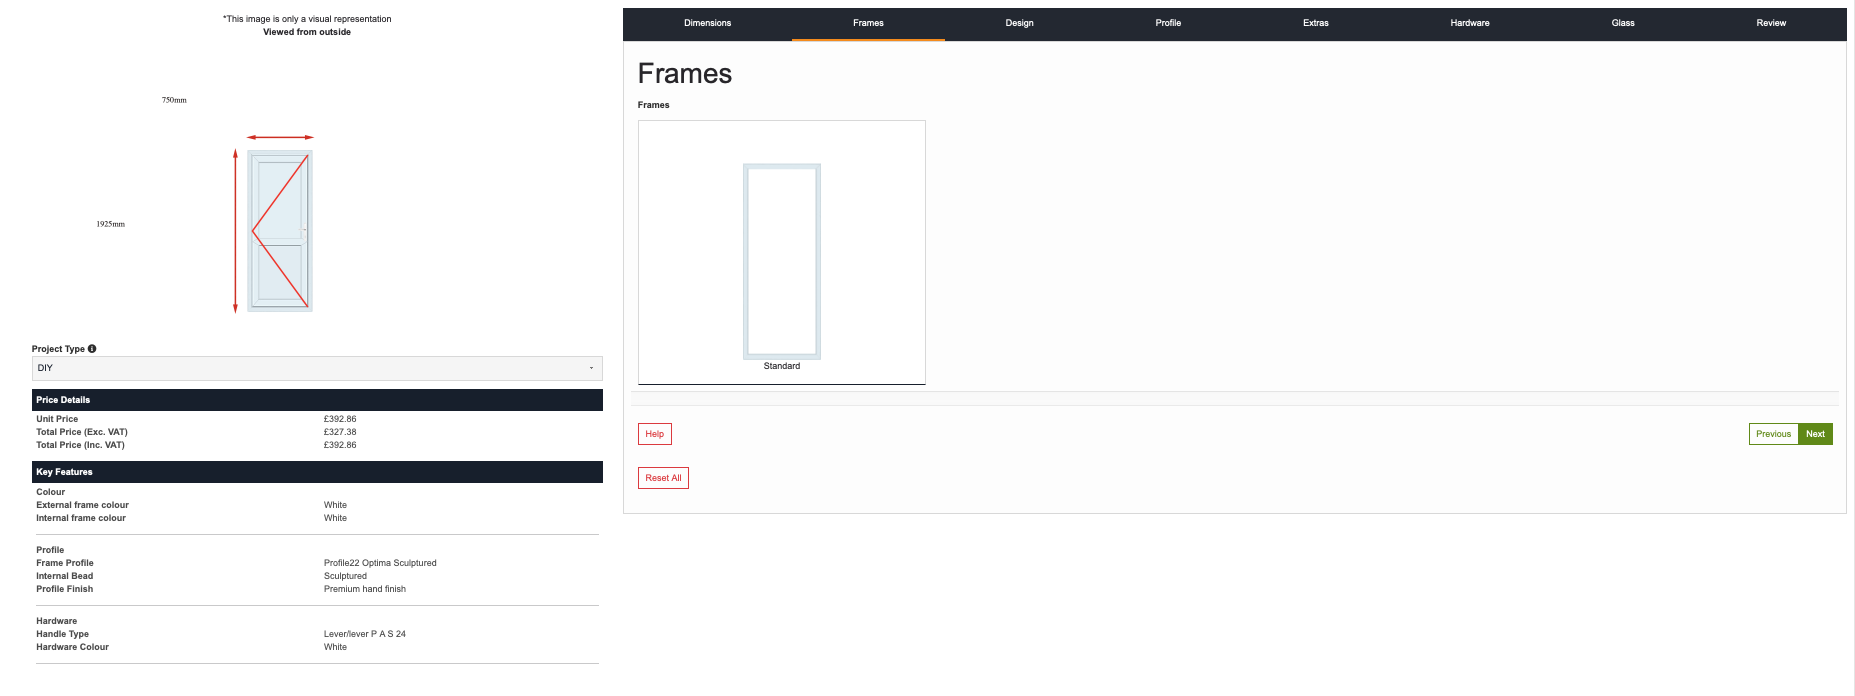The width and height of the screenshot is (1855, 696).
Task: Switch to the Hardware tab
Action: coord(1469,23)
